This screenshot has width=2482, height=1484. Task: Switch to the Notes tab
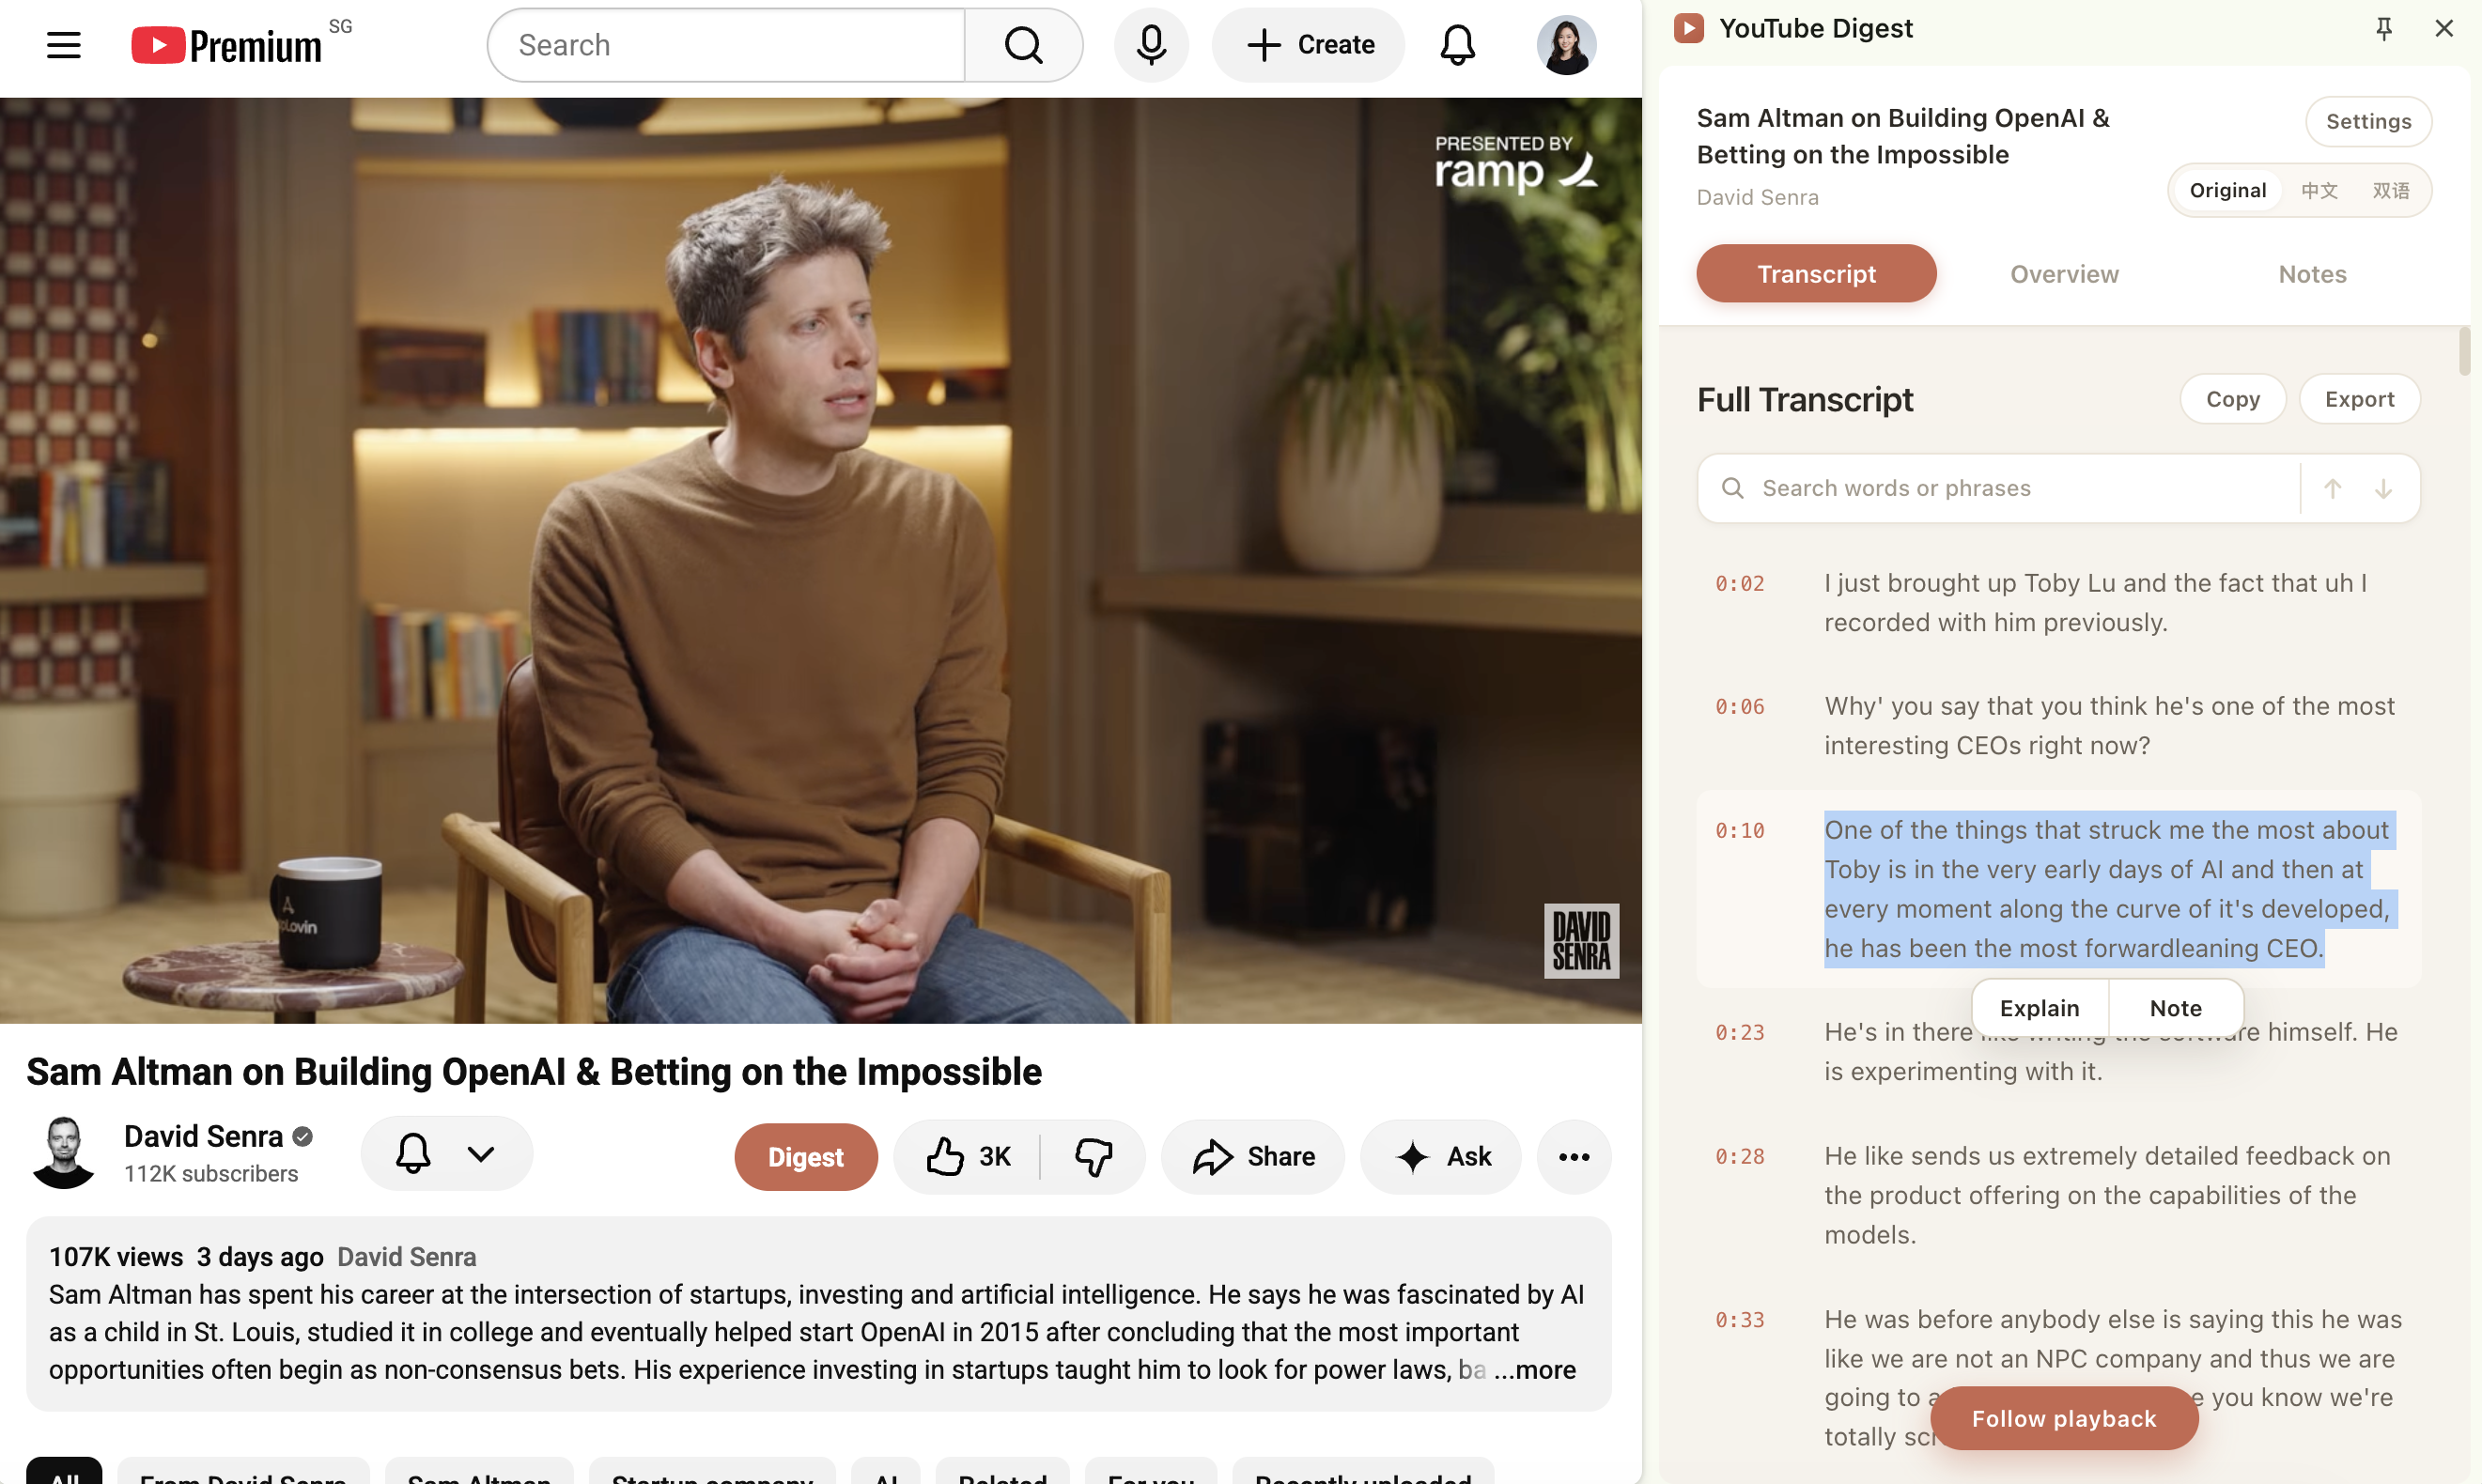tap(2312, 273)
